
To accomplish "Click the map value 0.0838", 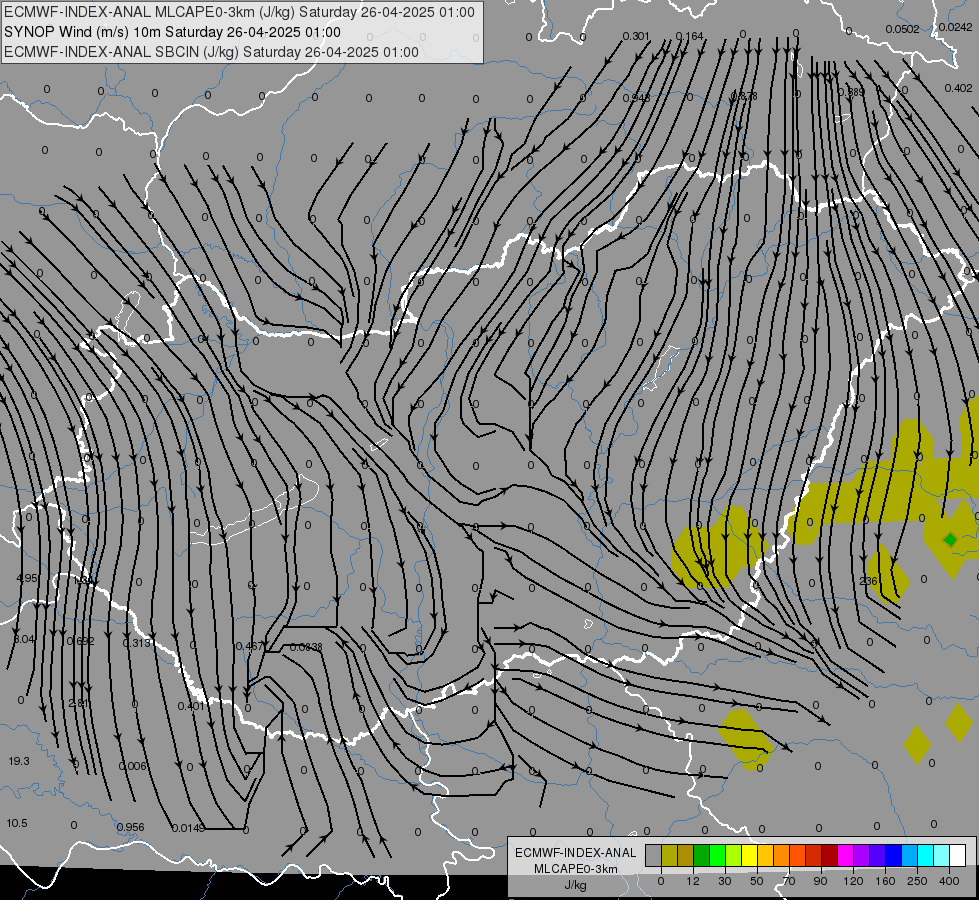I will 306,647.
